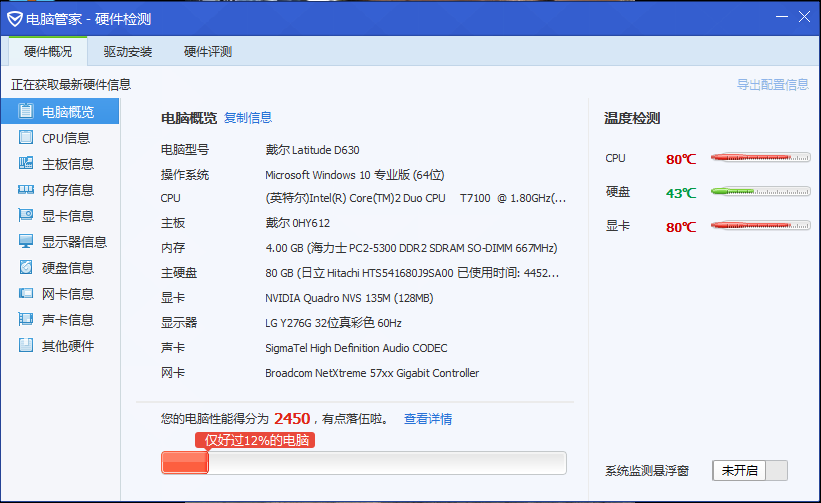821x503 pixels.
Task: Open the 显卡信息 sidebar label
Action: click(68, 216)
